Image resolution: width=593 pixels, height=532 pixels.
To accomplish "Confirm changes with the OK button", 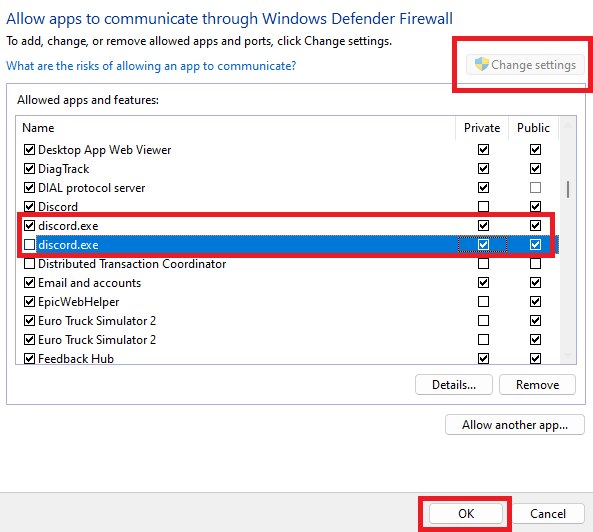I will coord(466,513).
